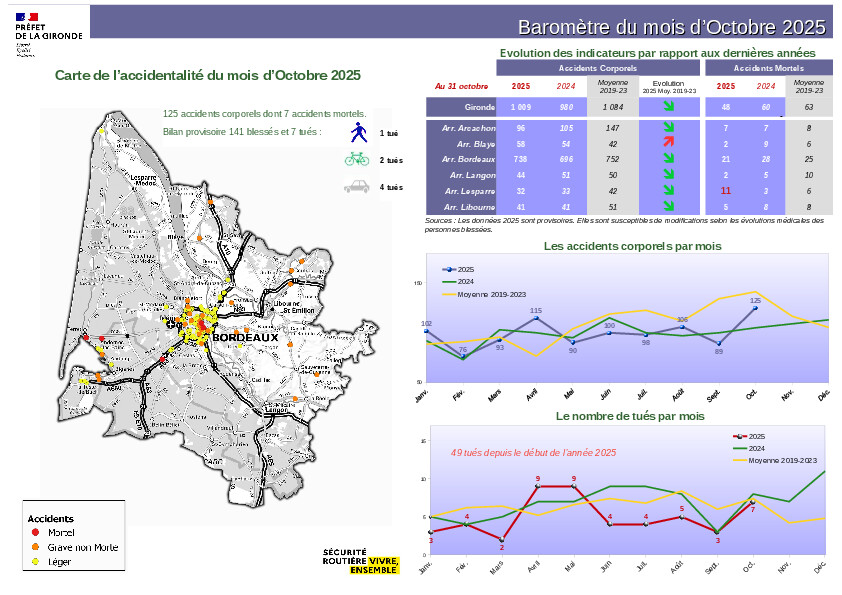Click the red value 11 for Lesparre

pos(726,190)
